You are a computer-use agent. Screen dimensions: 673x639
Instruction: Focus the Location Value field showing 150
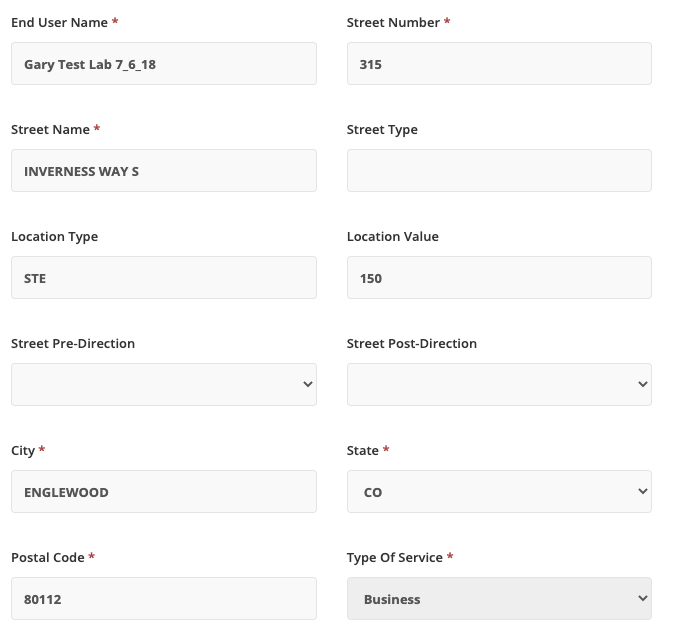pos(499,278)
